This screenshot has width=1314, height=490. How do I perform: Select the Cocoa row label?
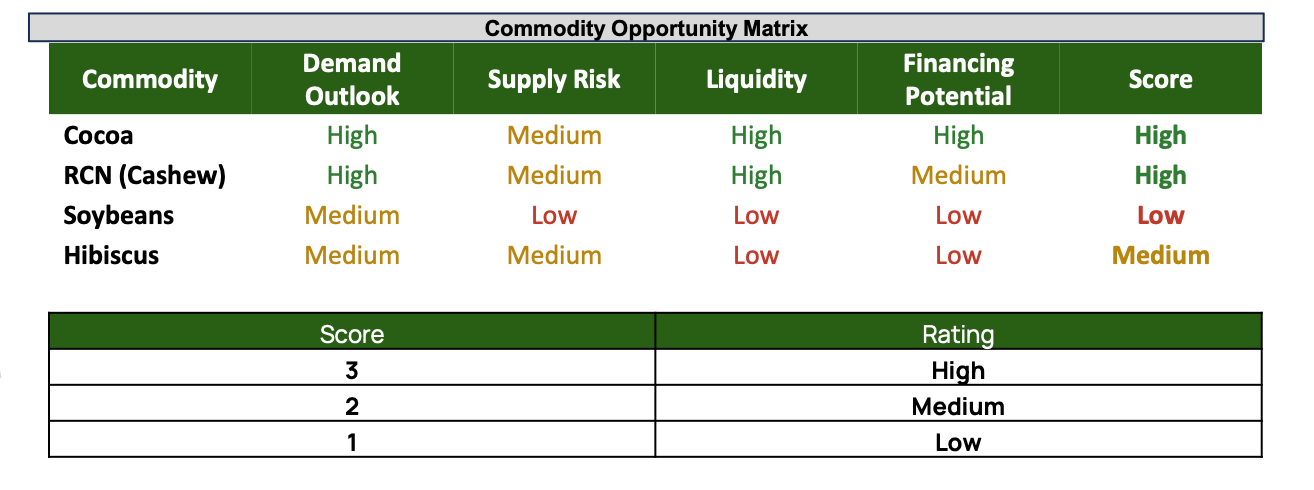(98, 135)
